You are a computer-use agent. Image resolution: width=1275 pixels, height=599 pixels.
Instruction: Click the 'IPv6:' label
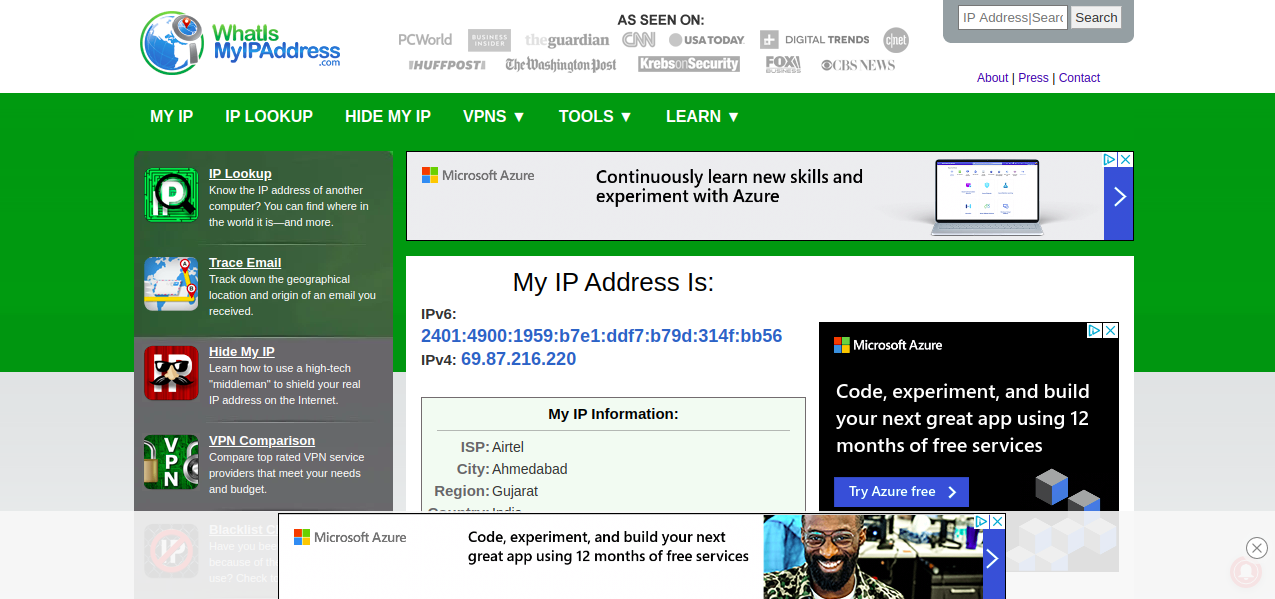[x=439, y=314]
